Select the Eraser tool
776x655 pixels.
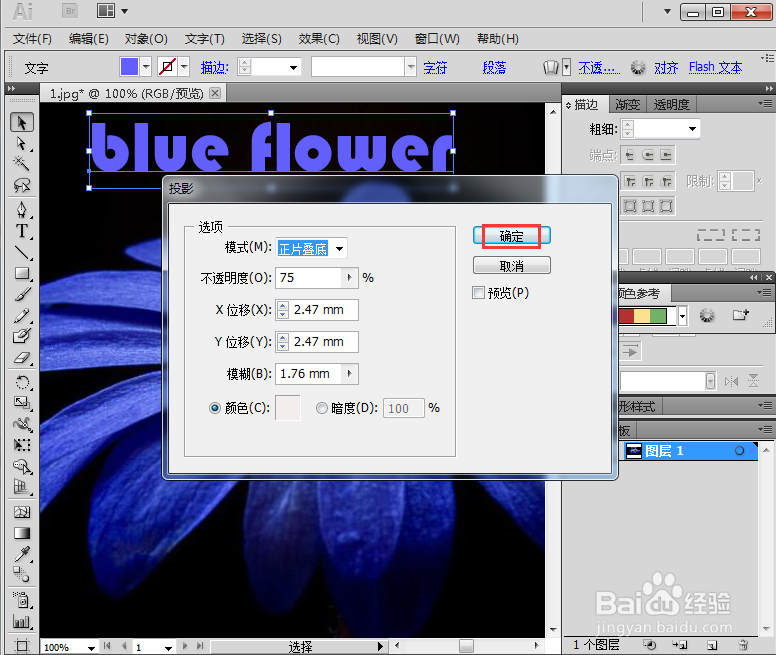click(22, 358)
